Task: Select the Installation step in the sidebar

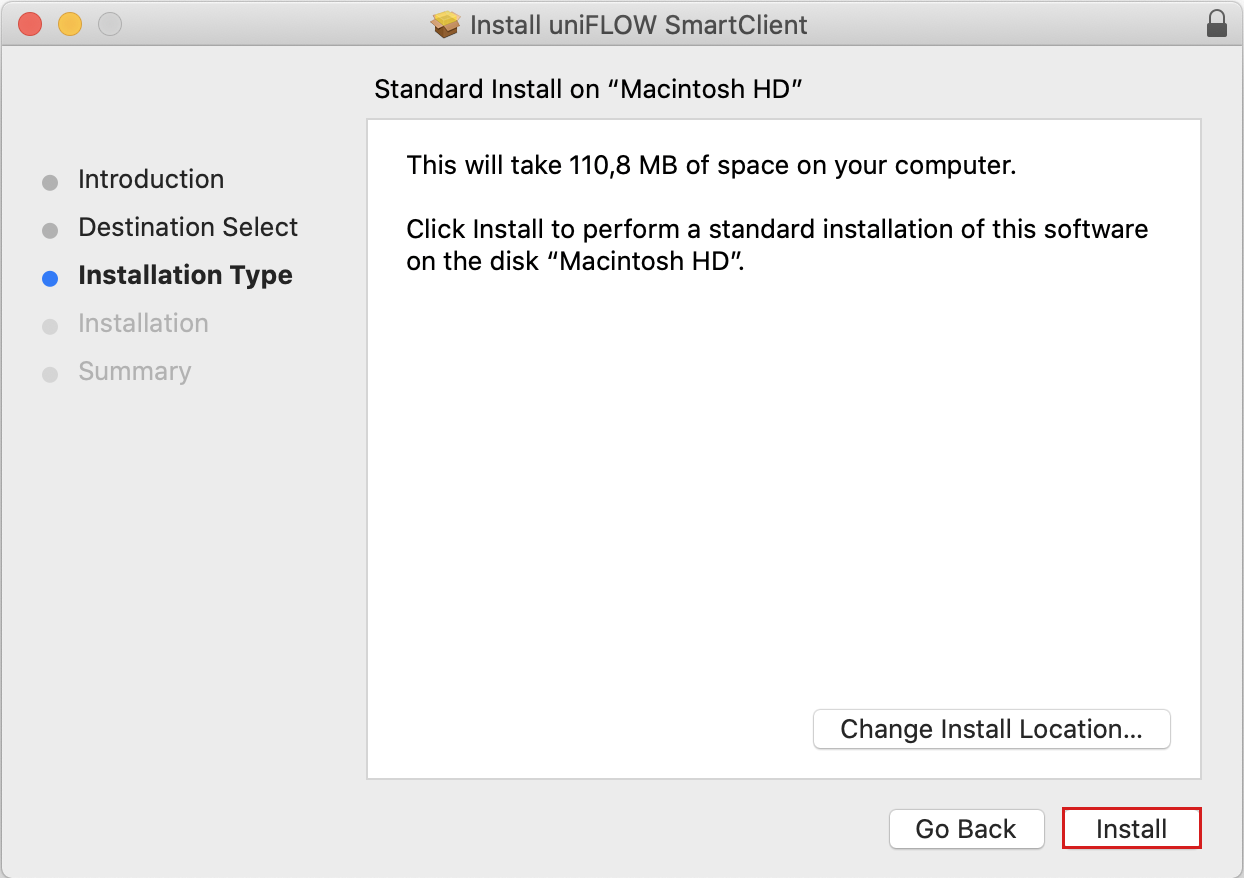Action: [x=143, y=323]
